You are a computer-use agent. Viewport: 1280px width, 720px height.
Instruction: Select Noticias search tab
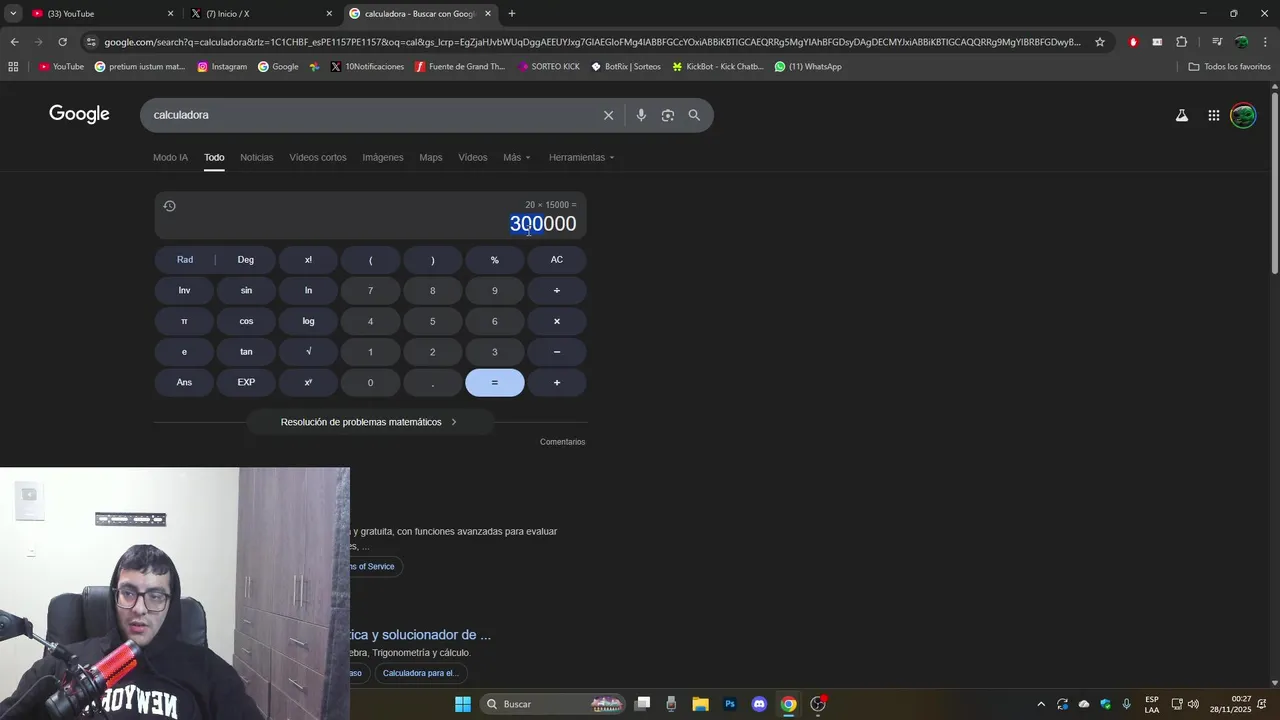point(256,157)
